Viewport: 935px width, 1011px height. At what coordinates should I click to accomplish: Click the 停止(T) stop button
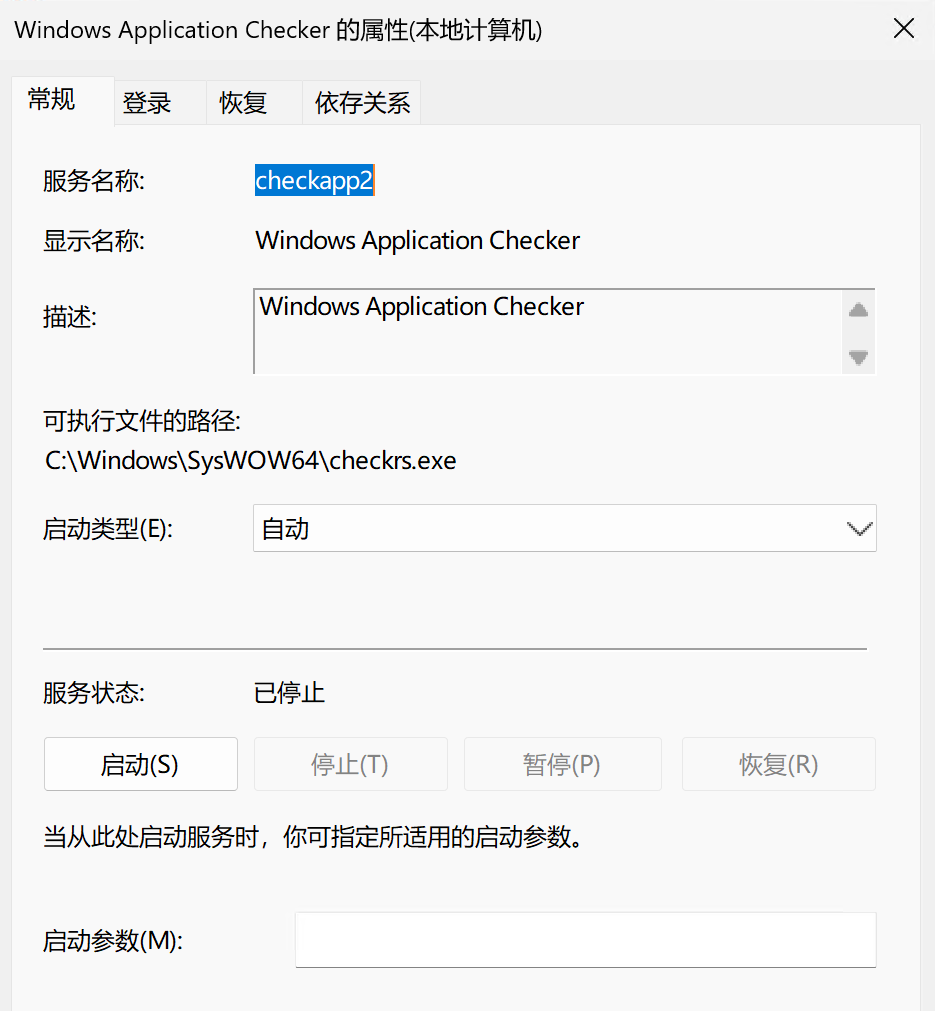350,765
